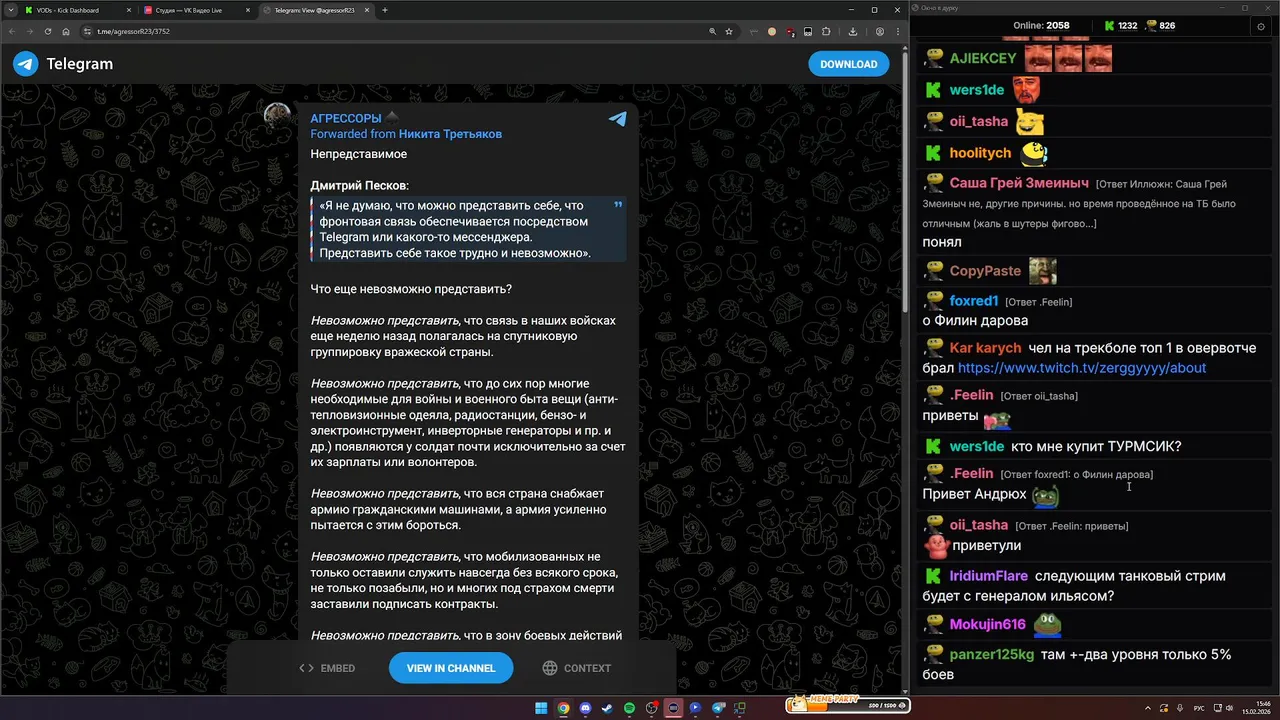This screenshot has height=720, width=1280.
Task: Click the РУС language indicator
Action: pyautogui.click(x=1200, y=708)
